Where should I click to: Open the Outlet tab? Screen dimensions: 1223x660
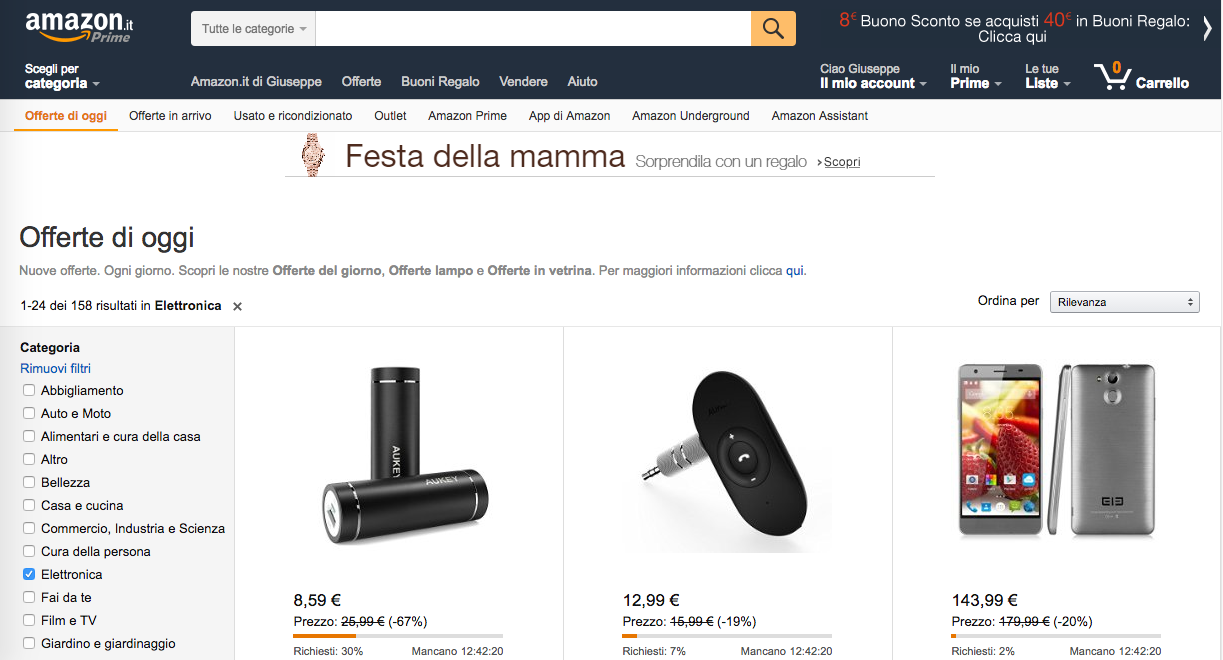click(390, 116)
